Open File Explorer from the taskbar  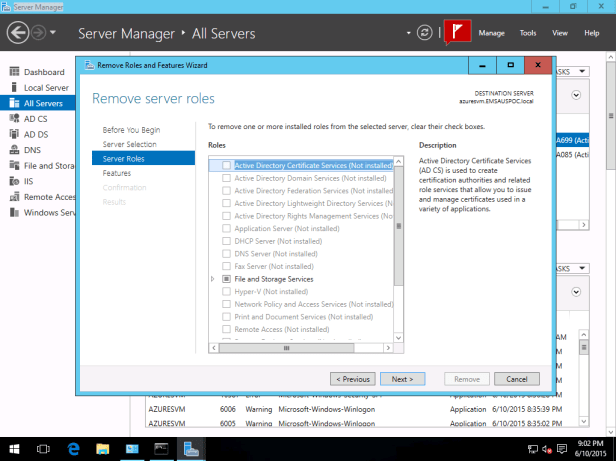[101, 449]
